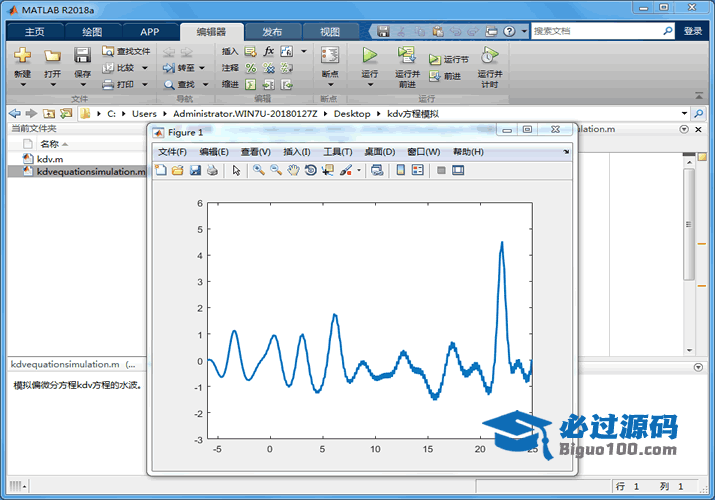Click the green Run (运行) button
This screenshot has width=715, height=500.
tap(370, 60)
